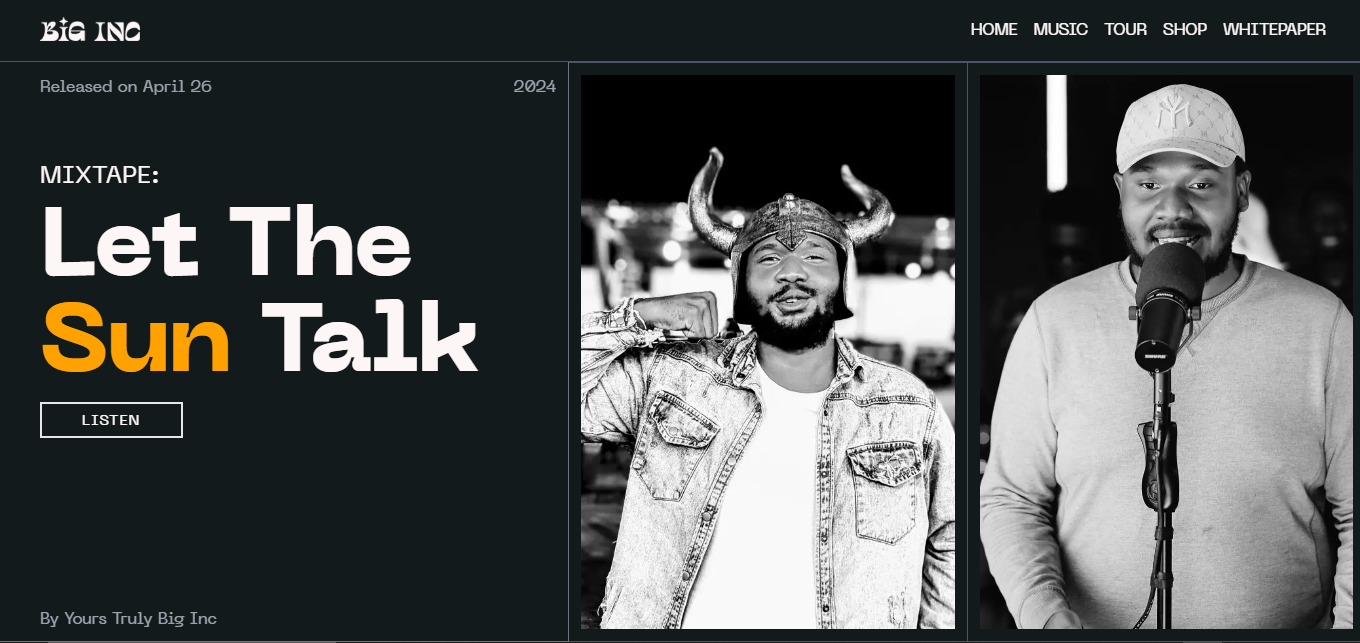Click the LISTEN button

tap(111, 420)
